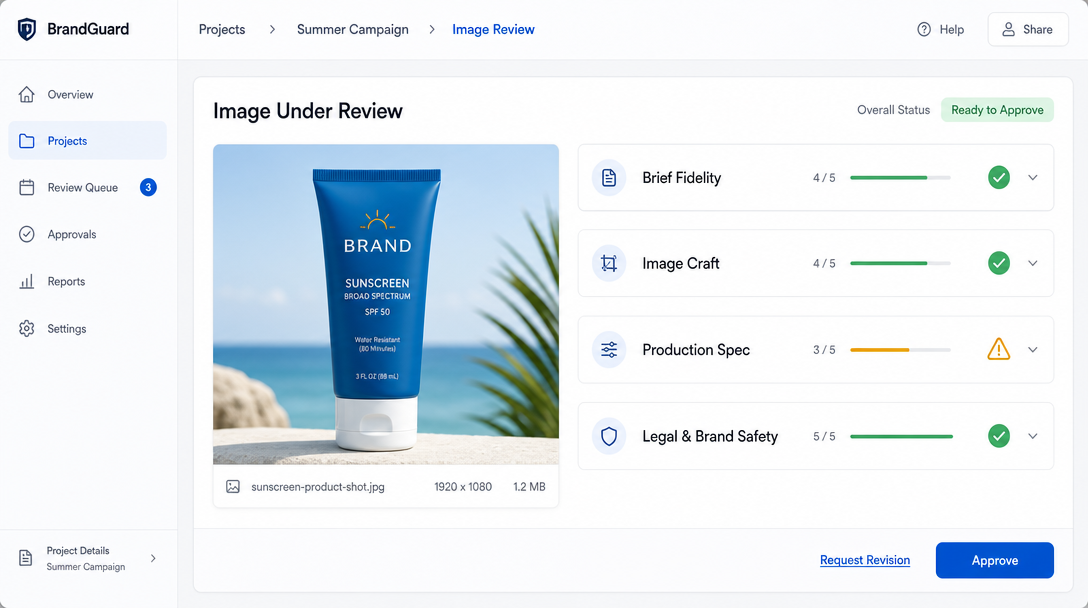Click the green check on Legal & Brand Safety

coord(998,436)
